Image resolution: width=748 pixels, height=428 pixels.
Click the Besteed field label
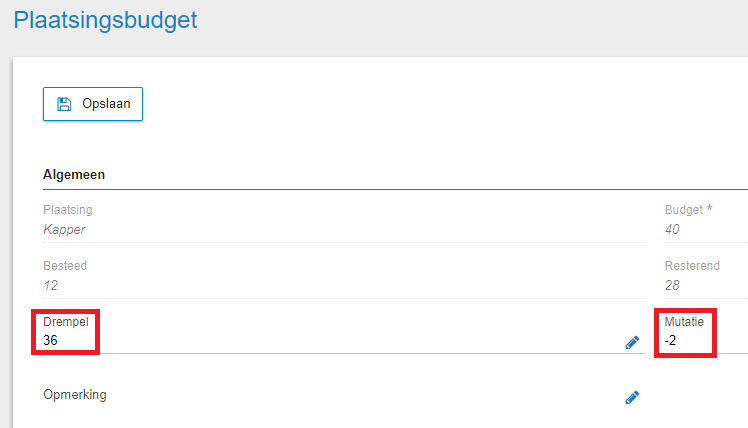click(x=65, y=265)
